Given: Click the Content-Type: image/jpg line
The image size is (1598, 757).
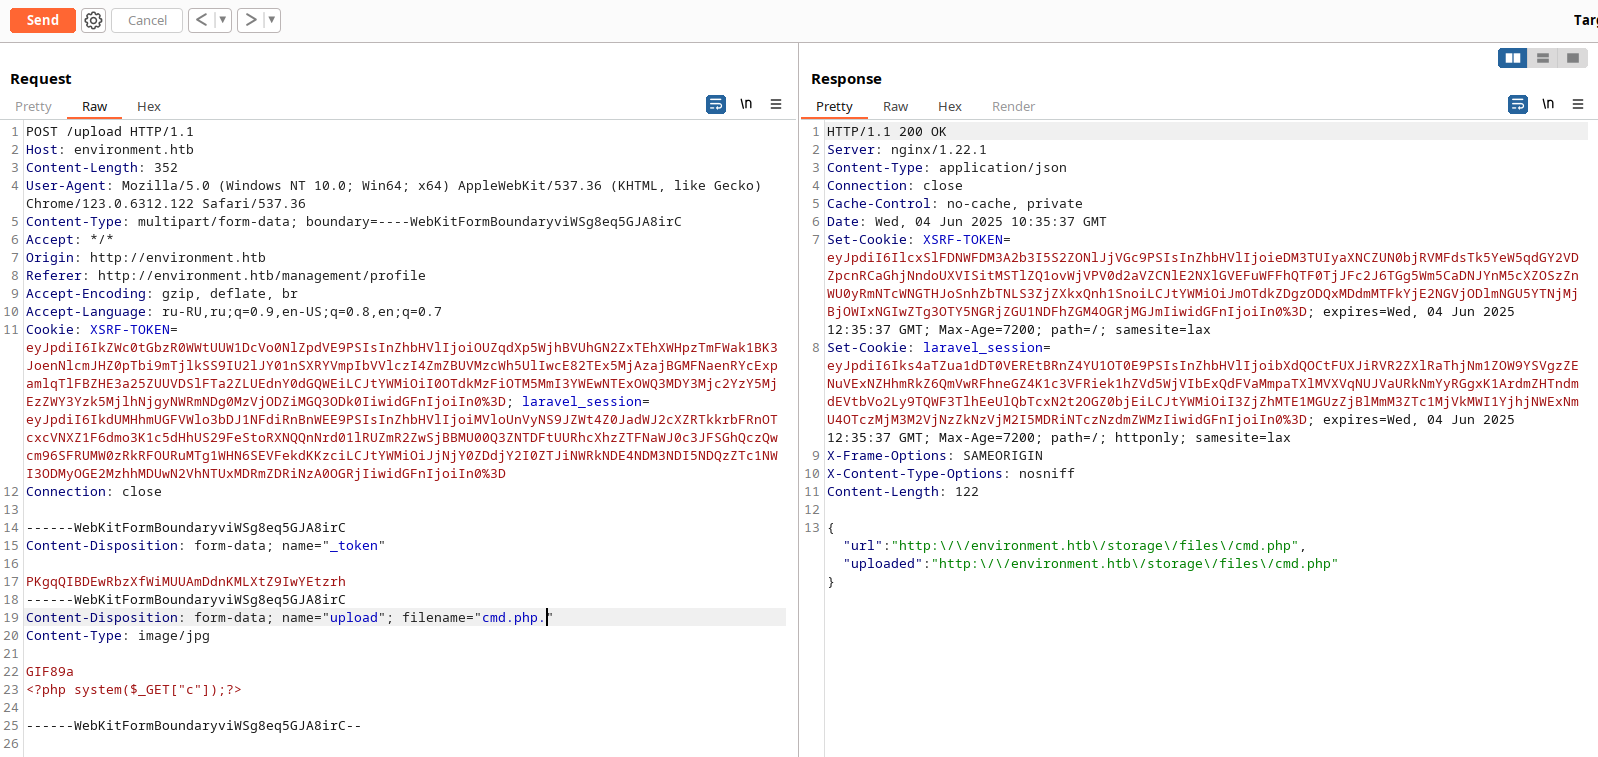Looking at the screenshot, I should (x=118, y=636).
